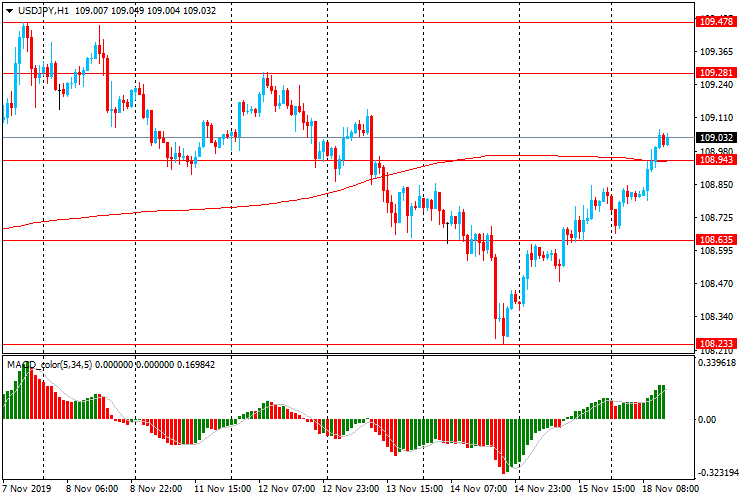The height and width of the screenshot is (500, 740).
Task: Click the 109.240 price scale value
Action: 715,86
